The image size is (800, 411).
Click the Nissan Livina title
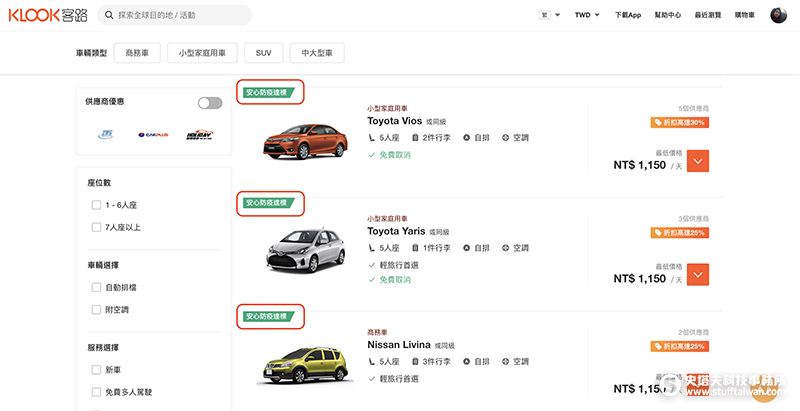[x=398, y=345]
